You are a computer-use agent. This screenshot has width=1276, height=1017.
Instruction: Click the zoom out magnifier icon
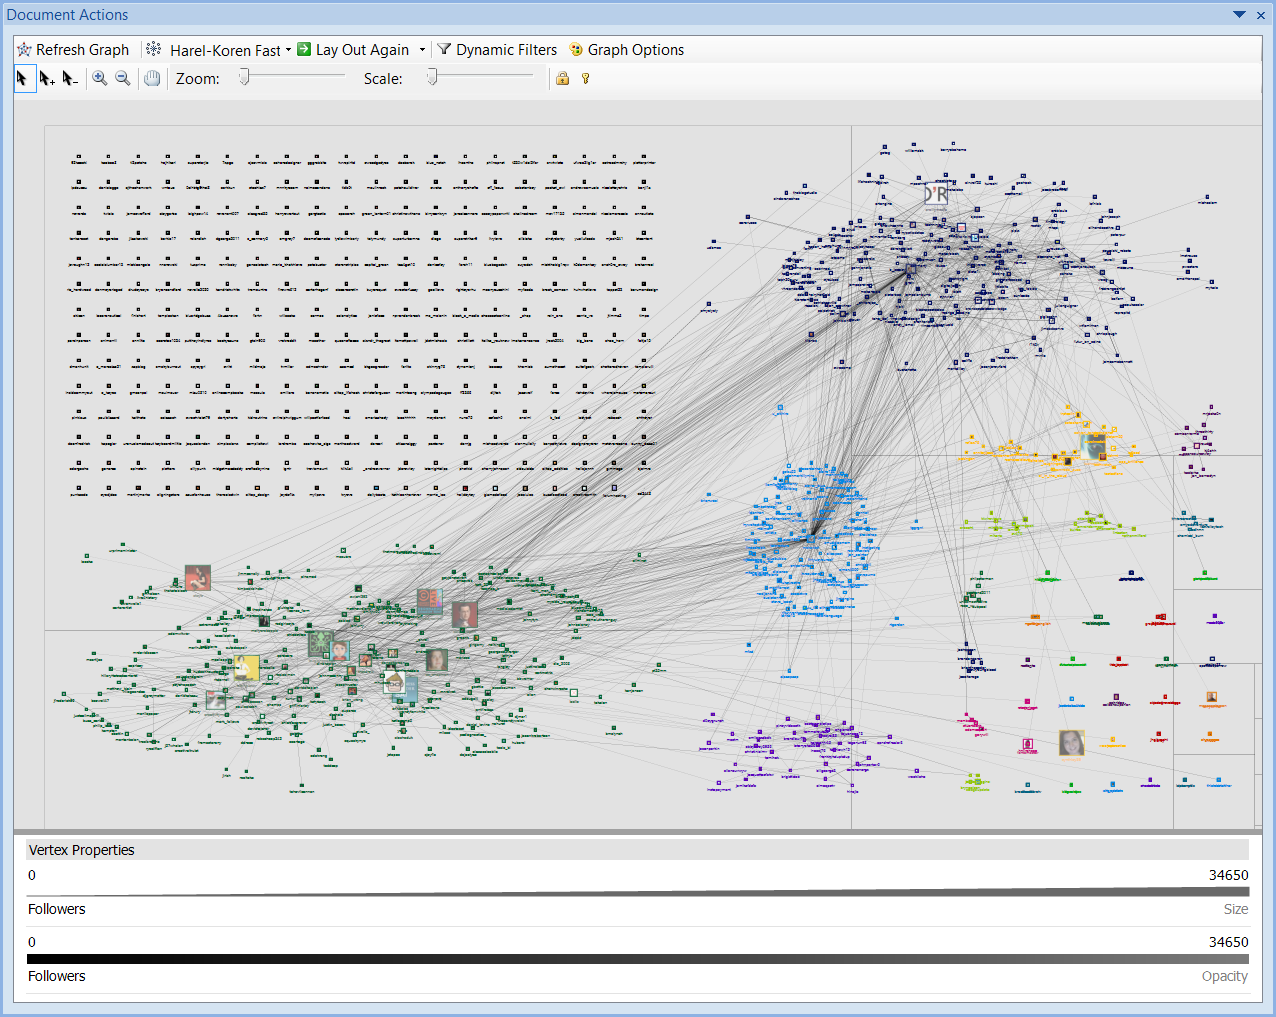point(123,78)
